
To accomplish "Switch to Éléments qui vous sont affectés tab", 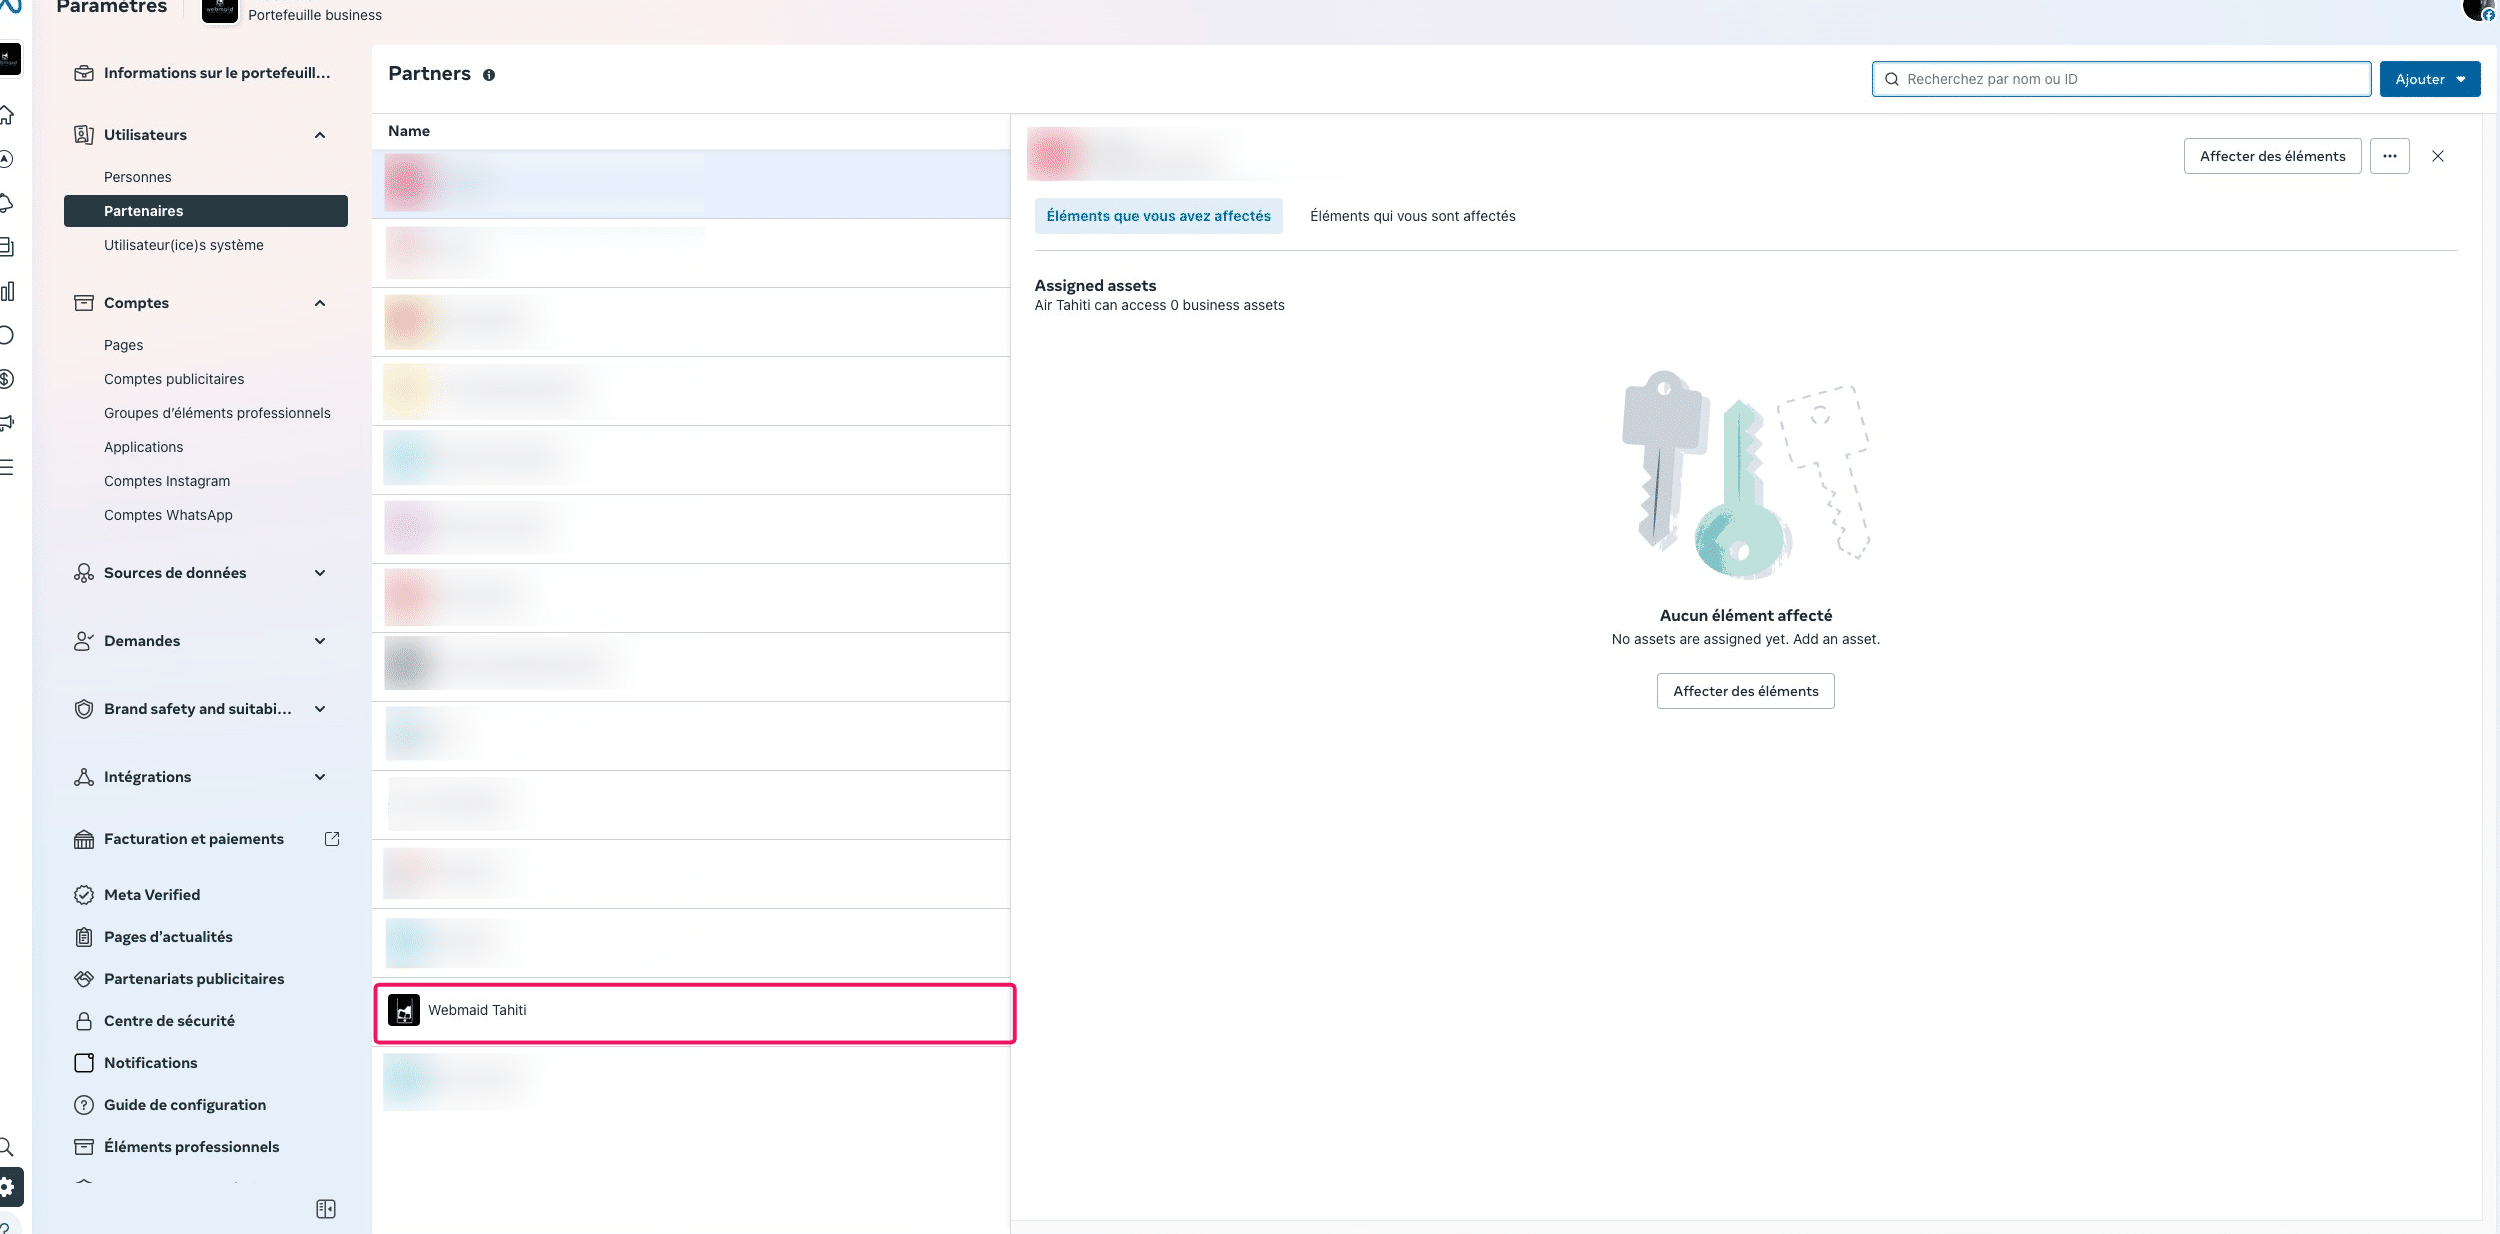I will [1412, 216].
